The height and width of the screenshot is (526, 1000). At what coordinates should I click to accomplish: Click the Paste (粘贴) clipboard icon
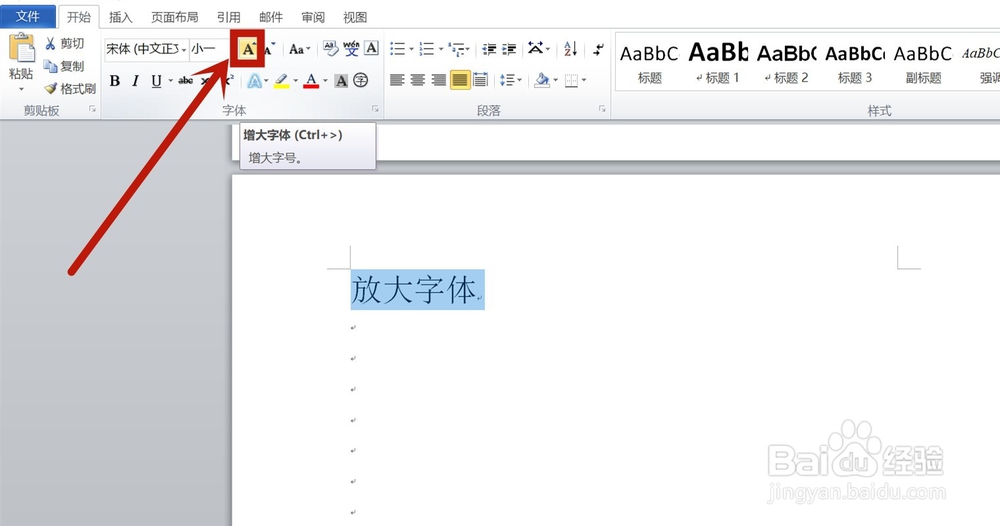pos(22,50)
